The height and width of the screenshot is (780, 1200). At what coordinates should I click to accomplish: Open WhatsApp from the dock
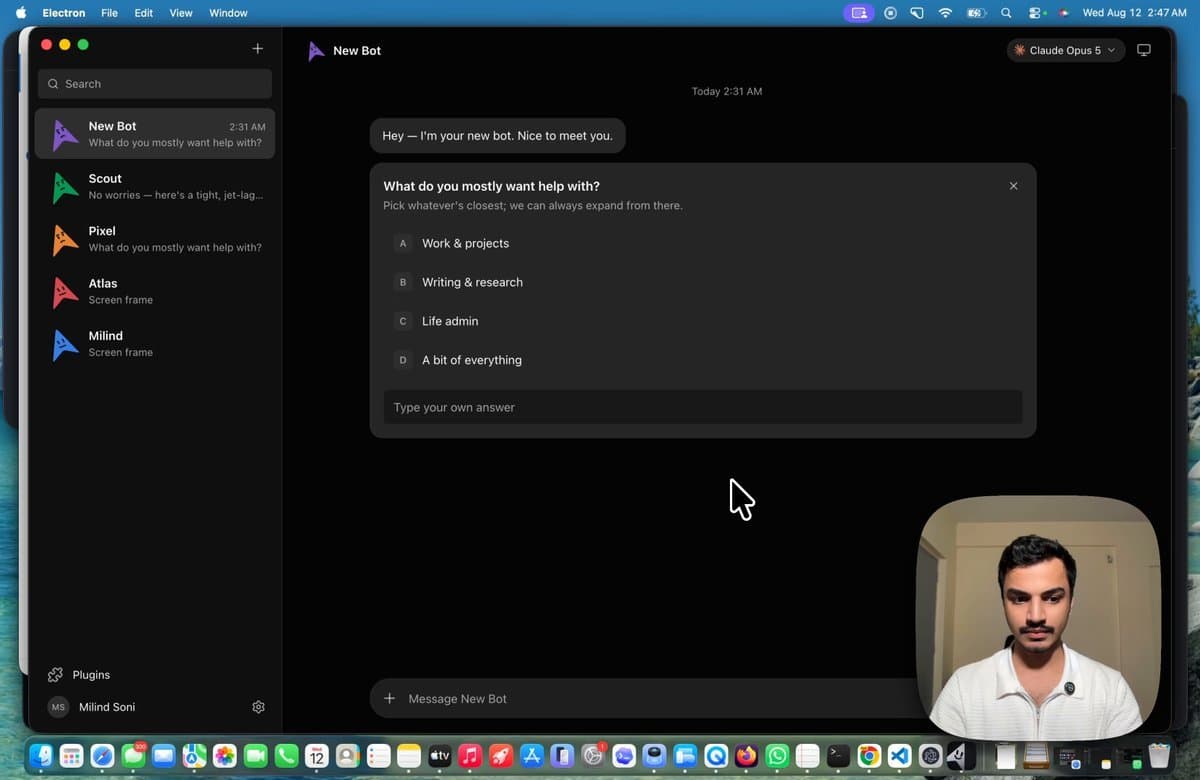tap(777, 756)
